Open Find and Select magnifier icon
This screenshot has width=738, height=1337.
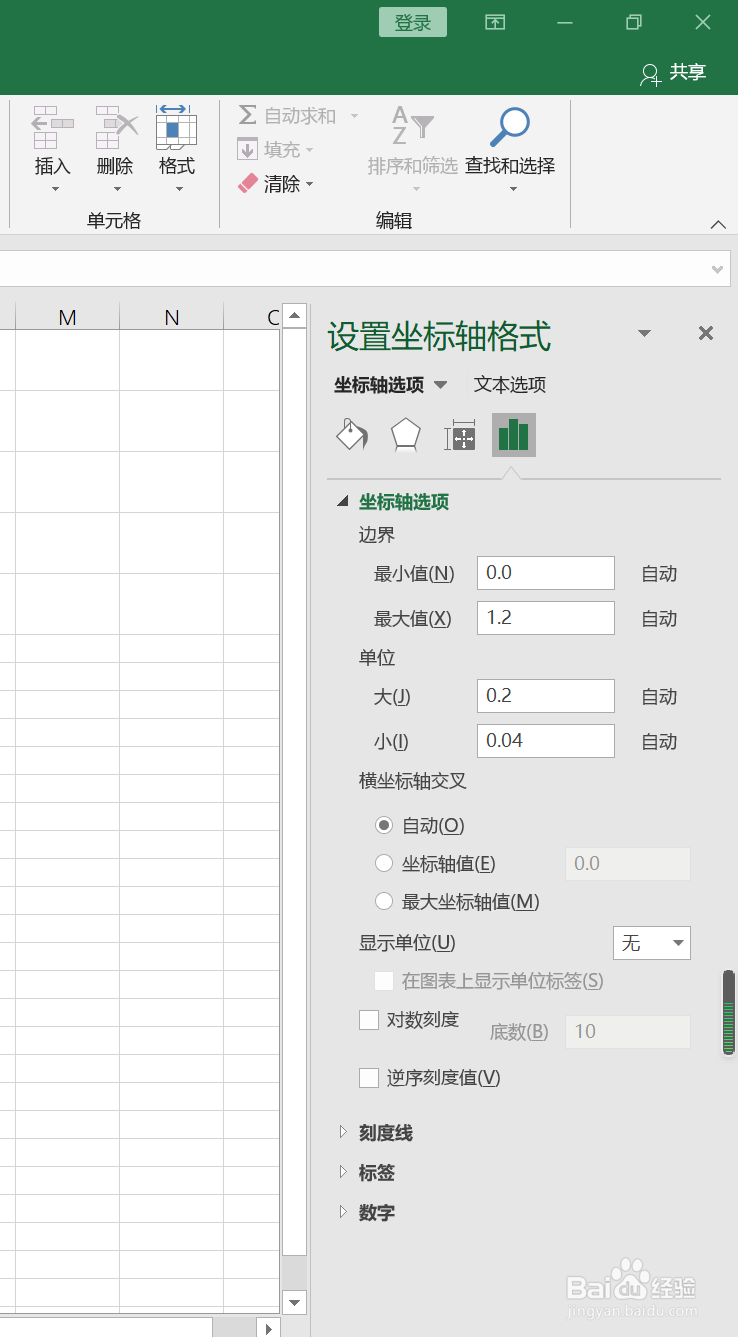pos(510,127)
